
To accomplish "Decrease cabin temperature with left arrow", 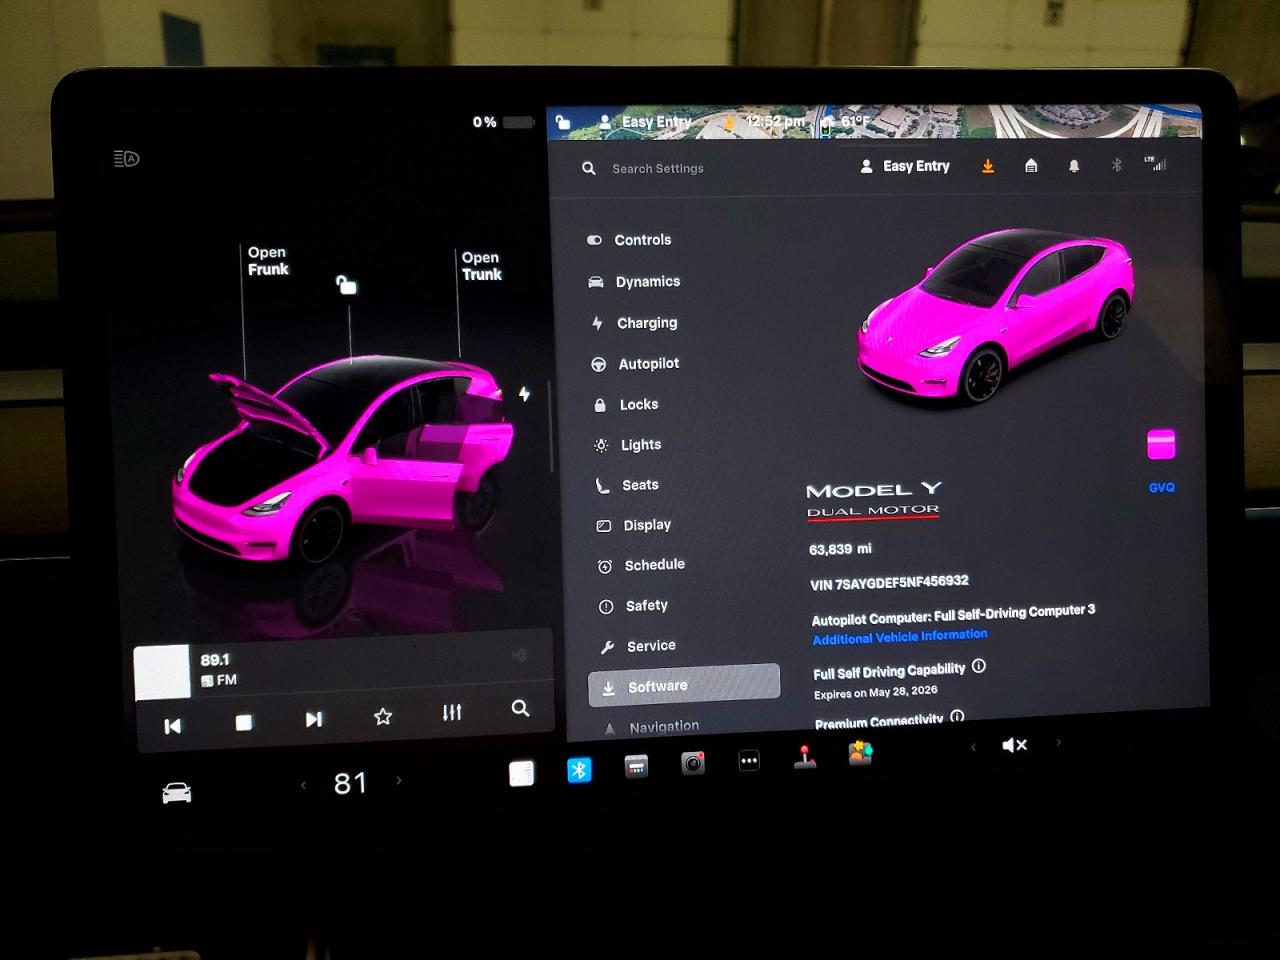I will tap(304, 785).
